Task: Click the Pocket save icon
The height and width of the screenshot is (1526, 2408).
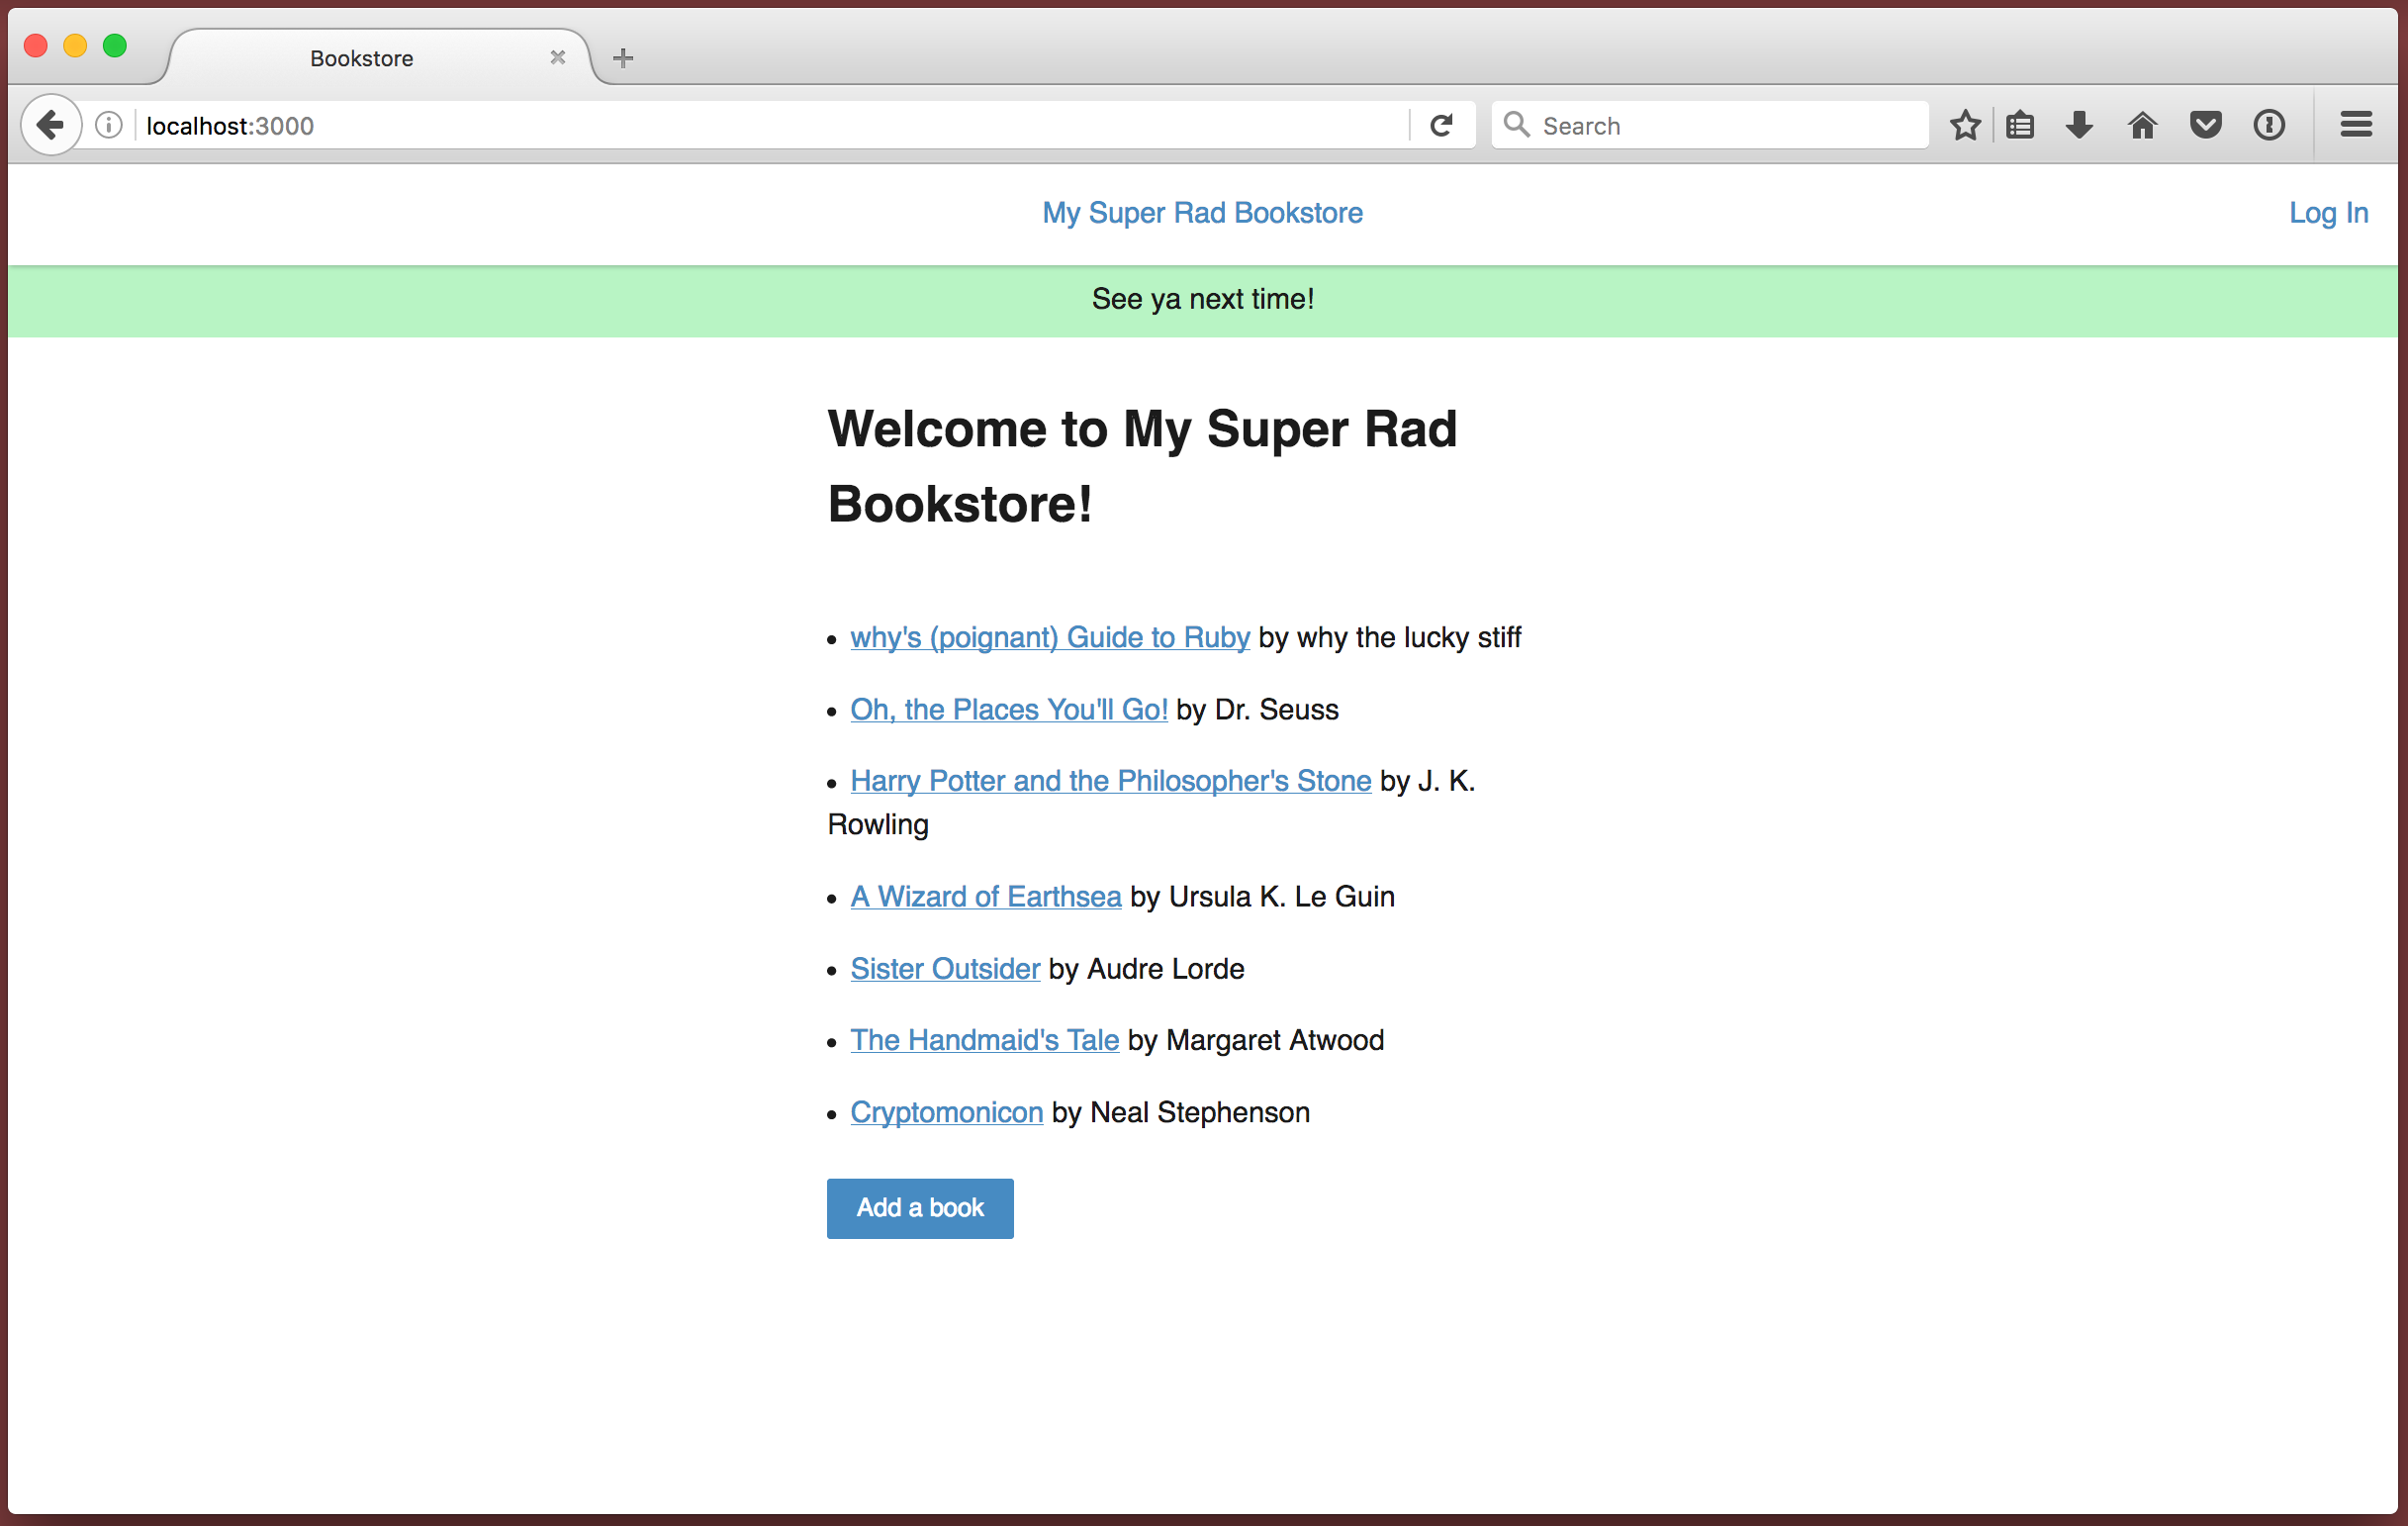Action: 2208,125
